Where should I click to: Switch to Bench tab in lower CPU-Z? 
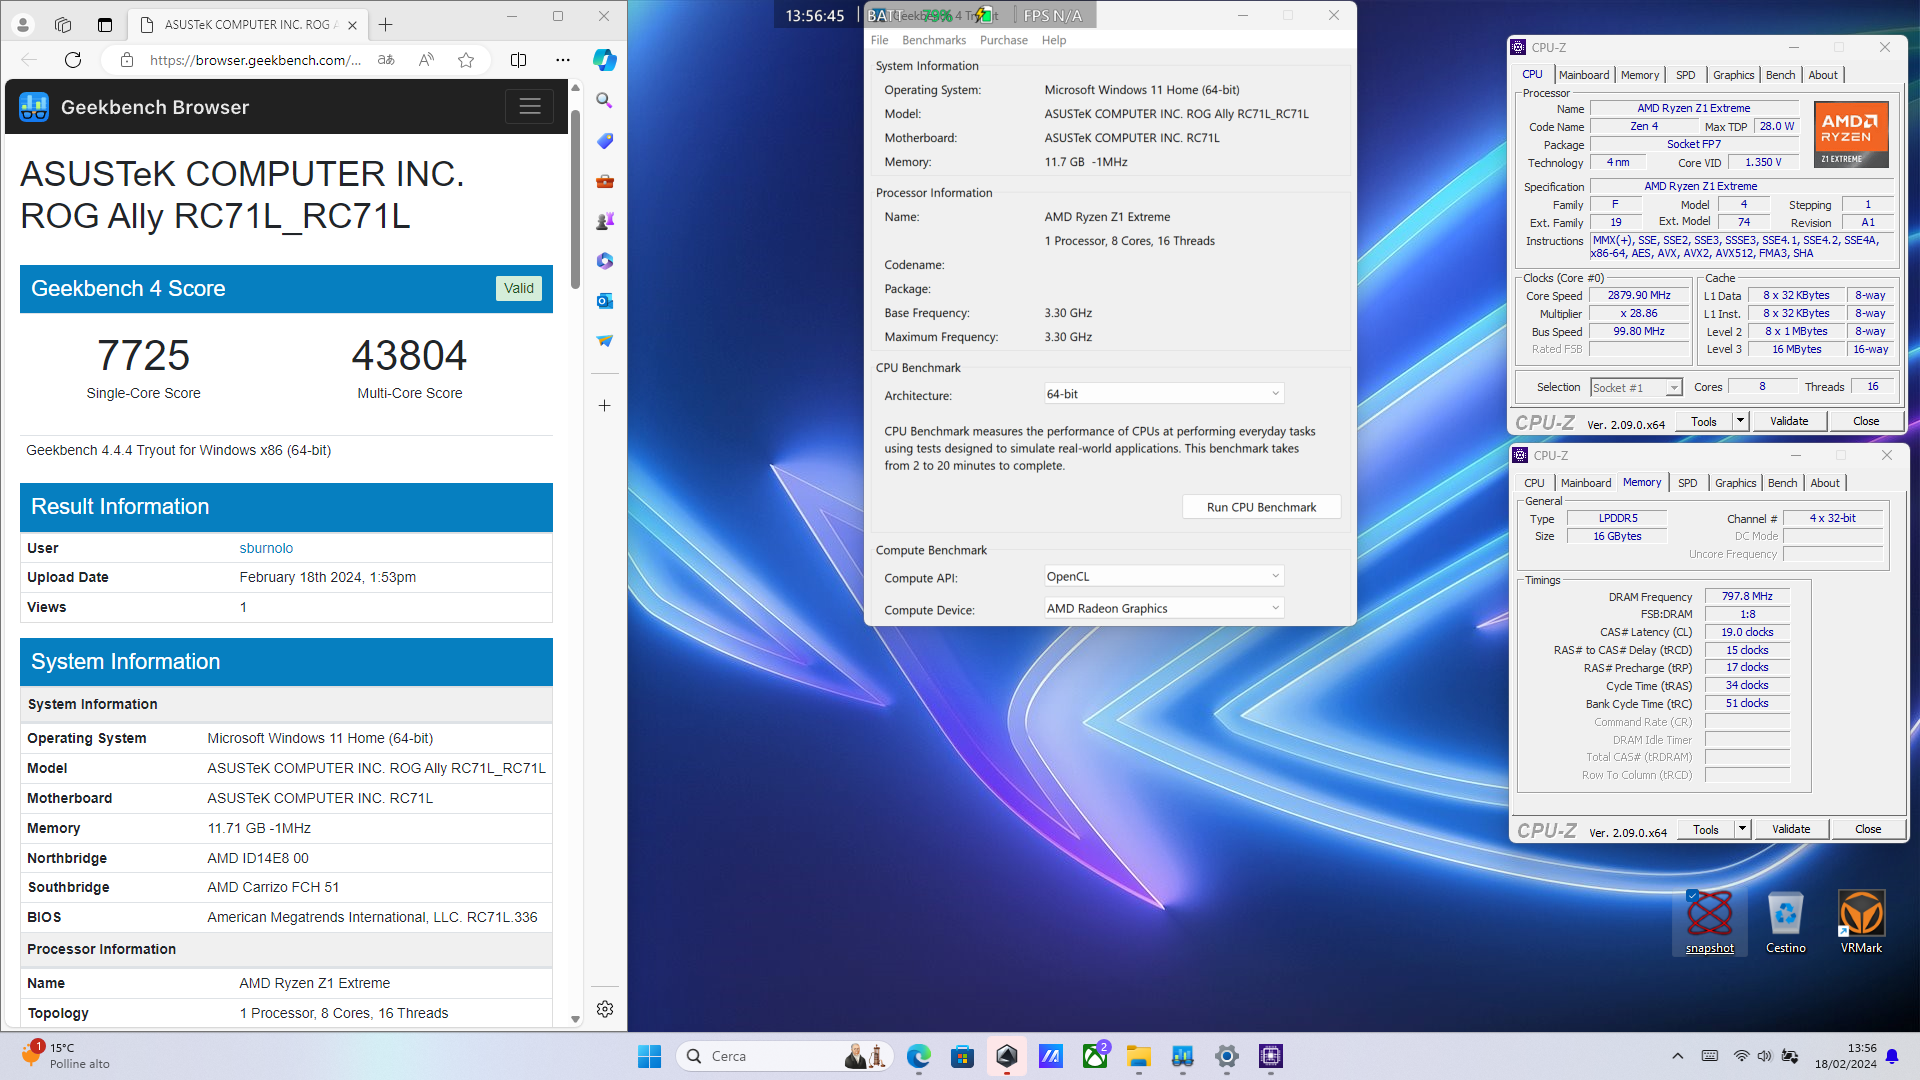tap(1782, 483)
